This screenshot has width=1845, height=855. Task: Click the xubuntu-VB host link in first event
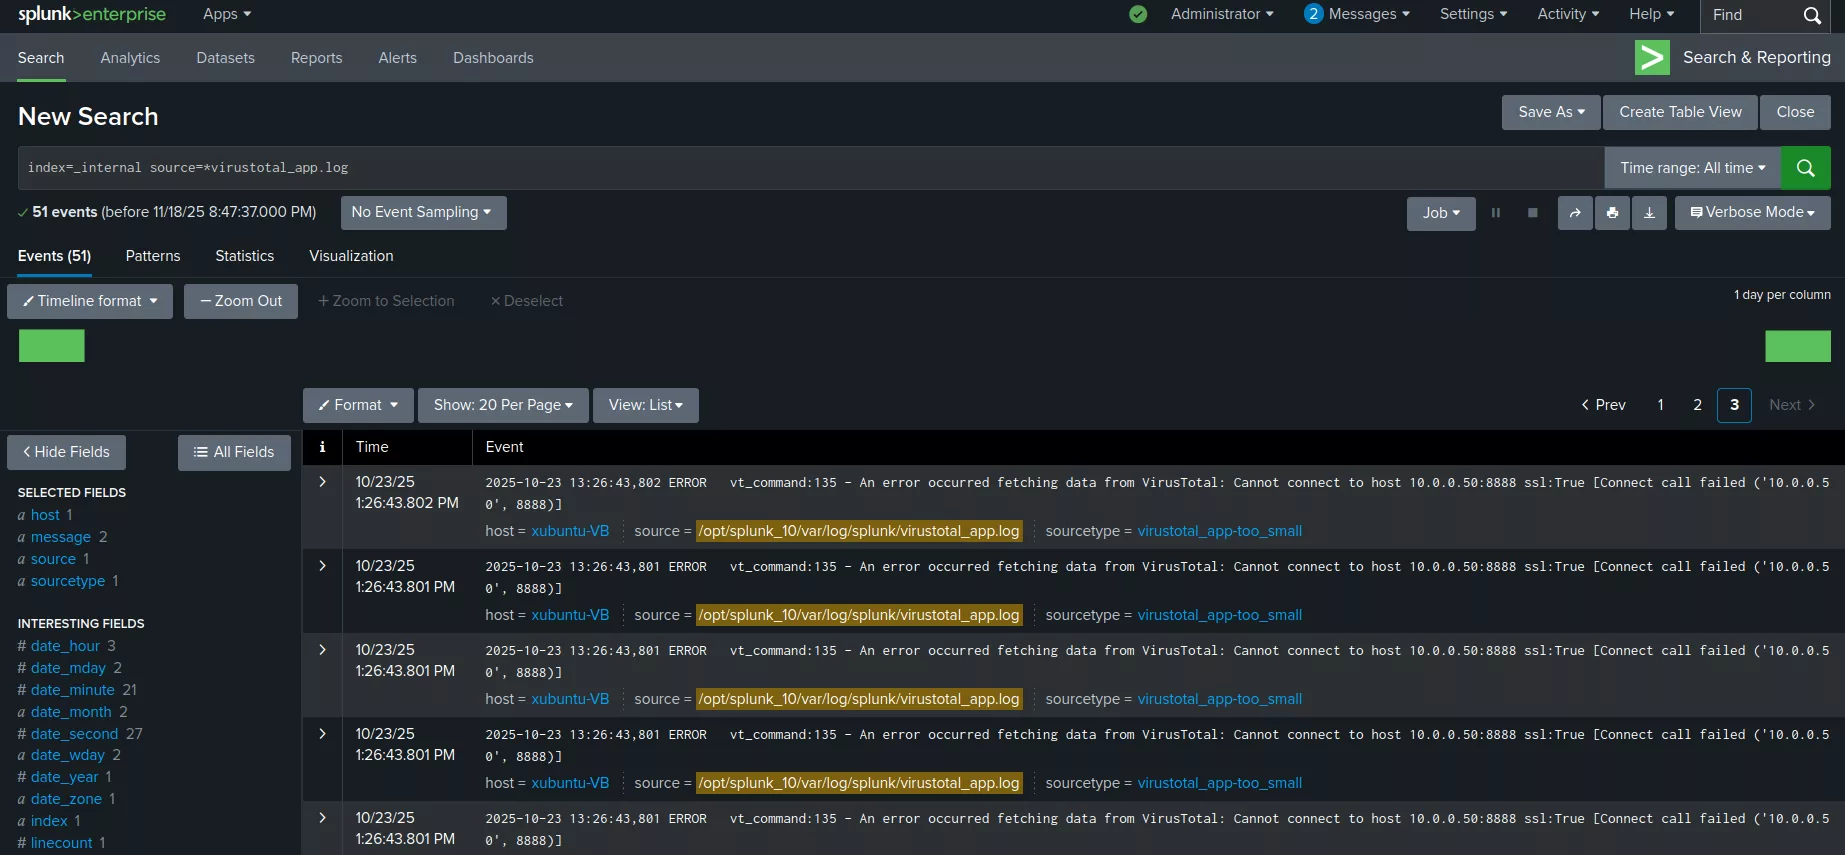click(x=570, y=531)
